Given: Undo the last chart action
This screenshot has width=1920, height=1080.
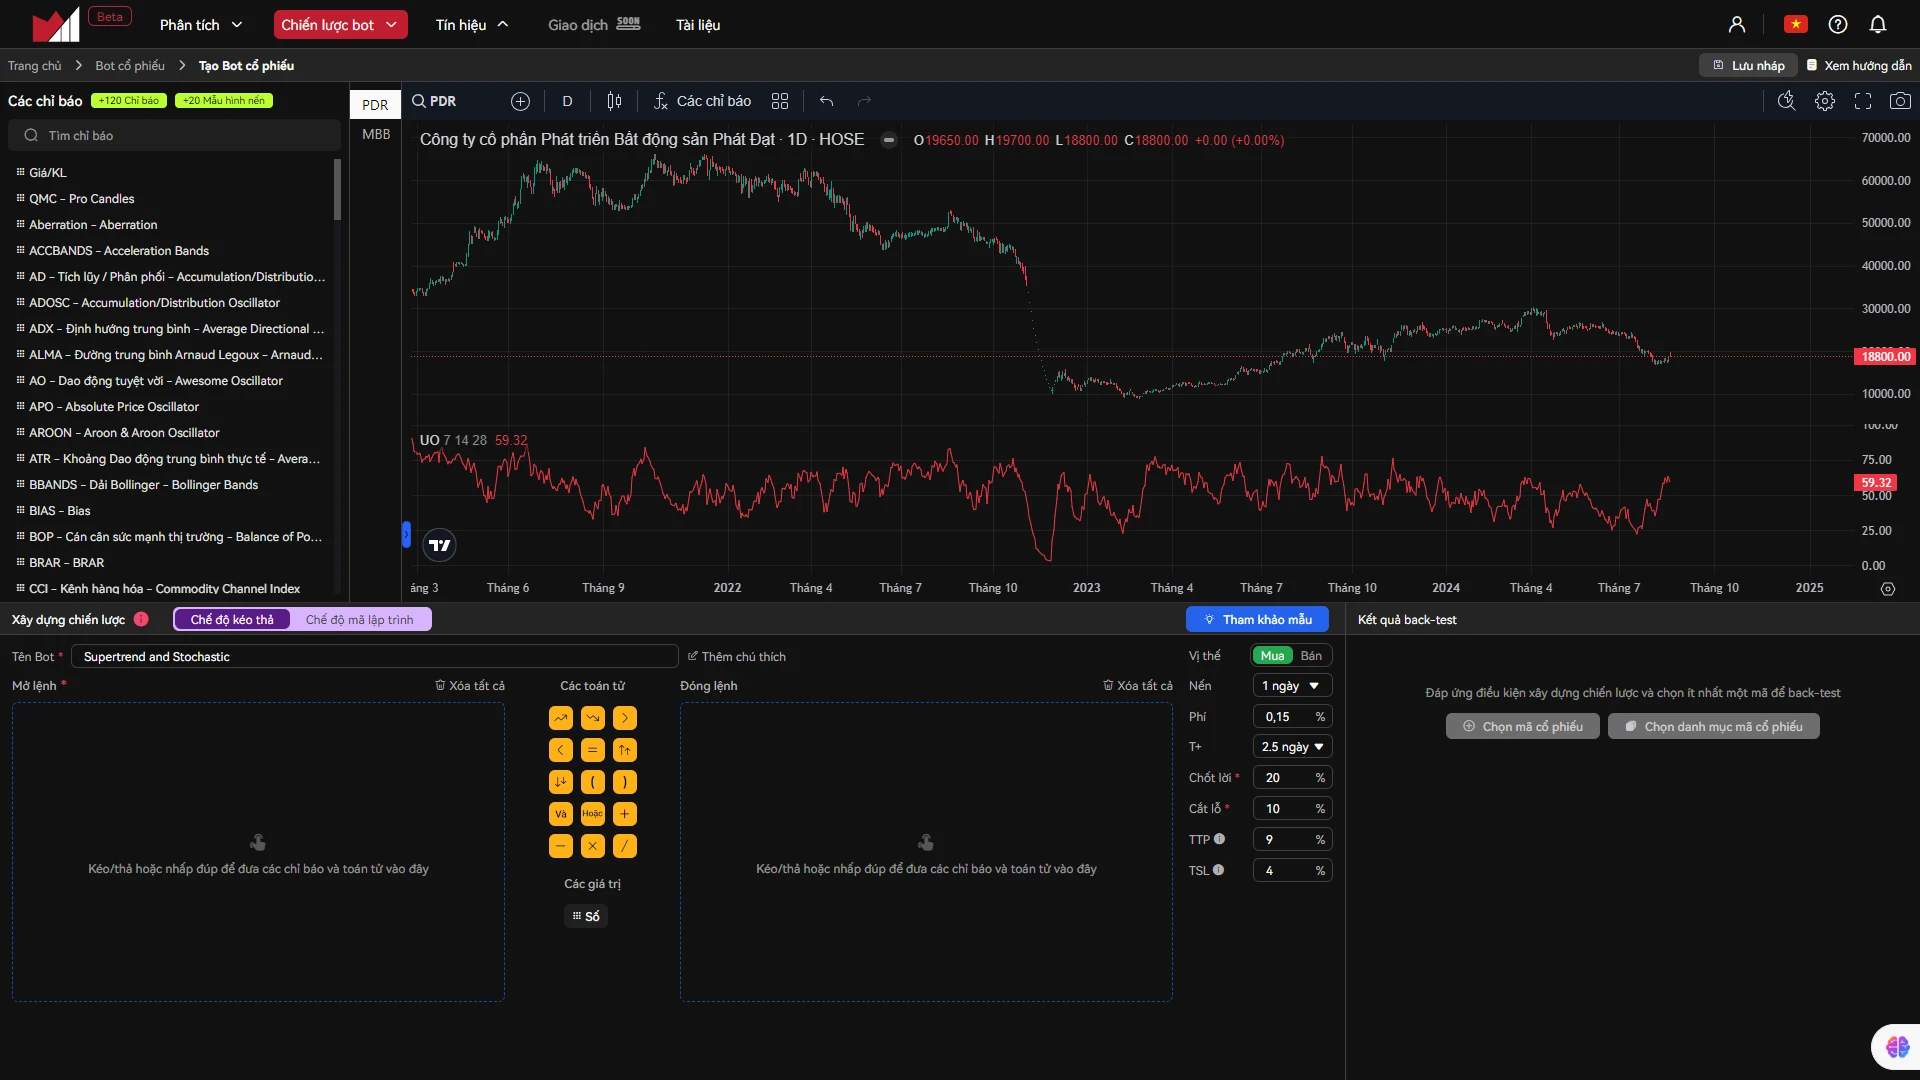Looking at the screenshot, I should coord(826,101).
